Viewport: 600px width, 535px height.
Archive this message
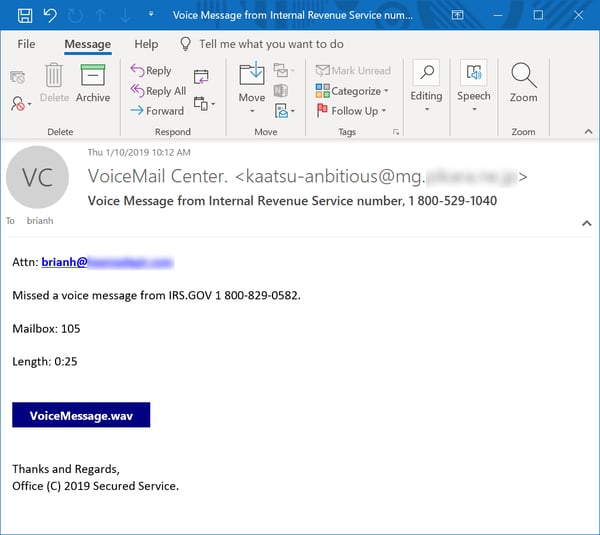[93, 82]
